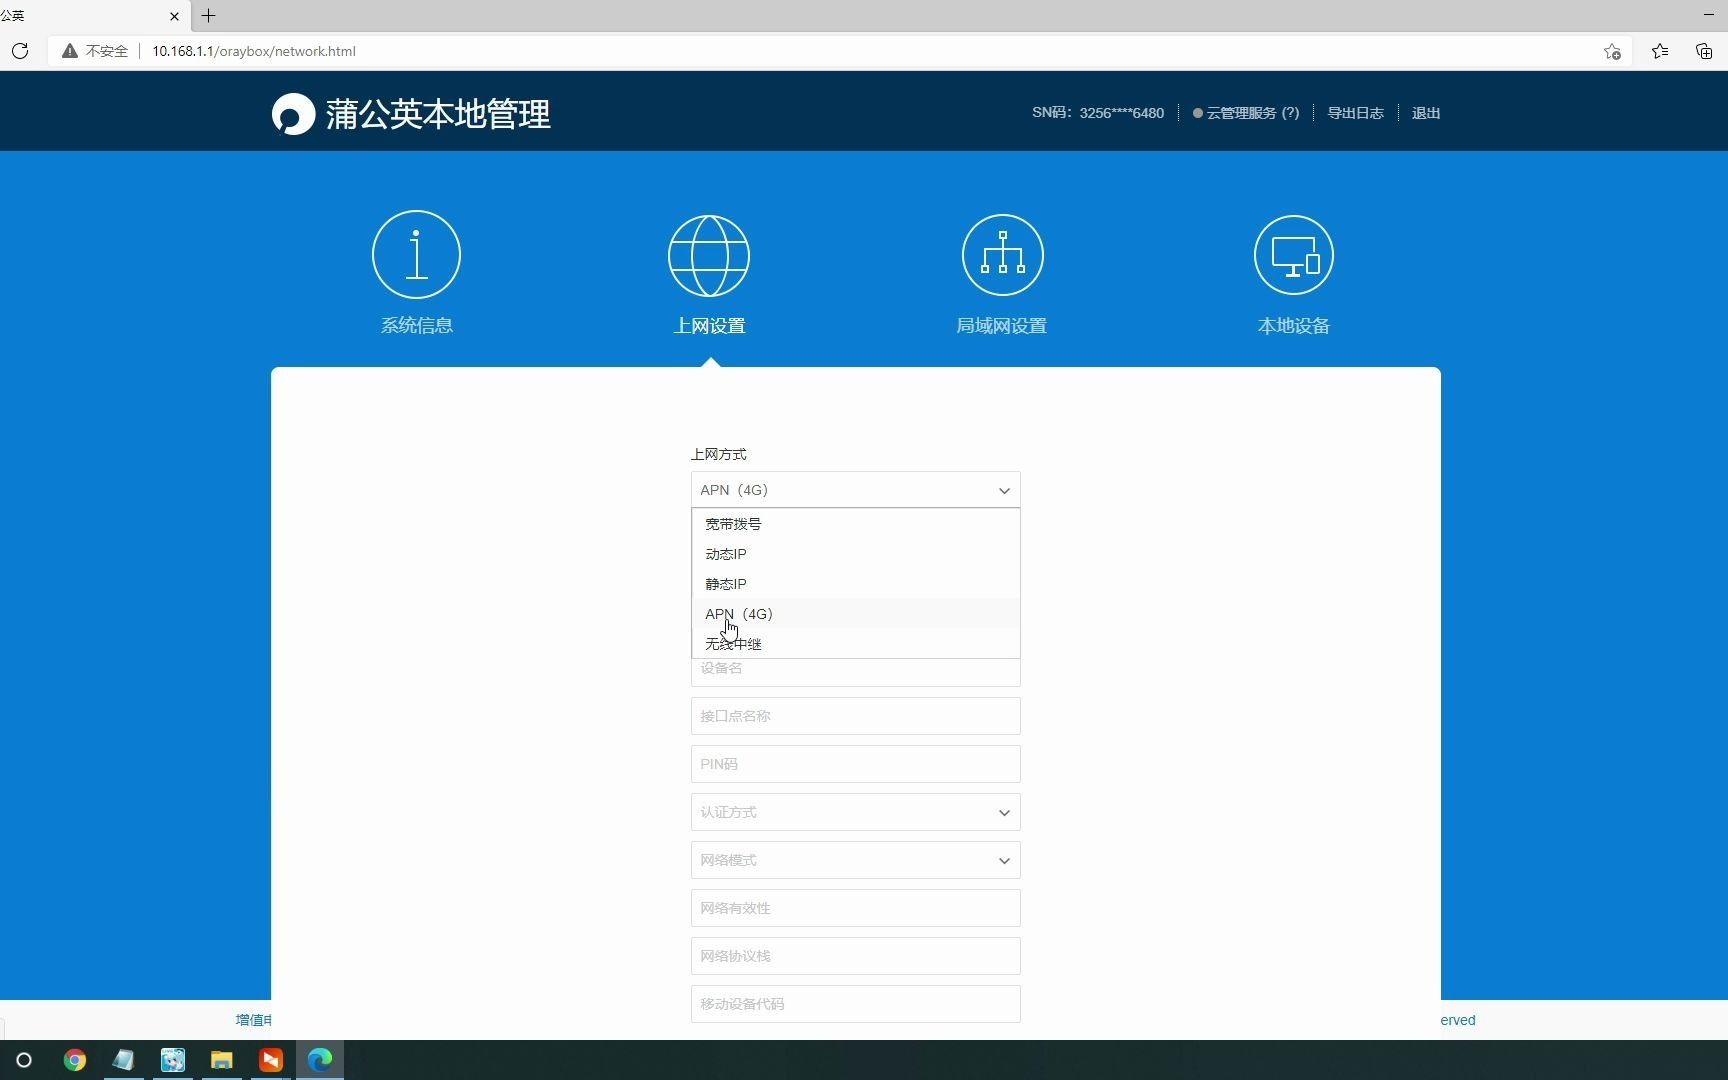Open the blue-framed picture app icon on taskbar

(173, 1060)
